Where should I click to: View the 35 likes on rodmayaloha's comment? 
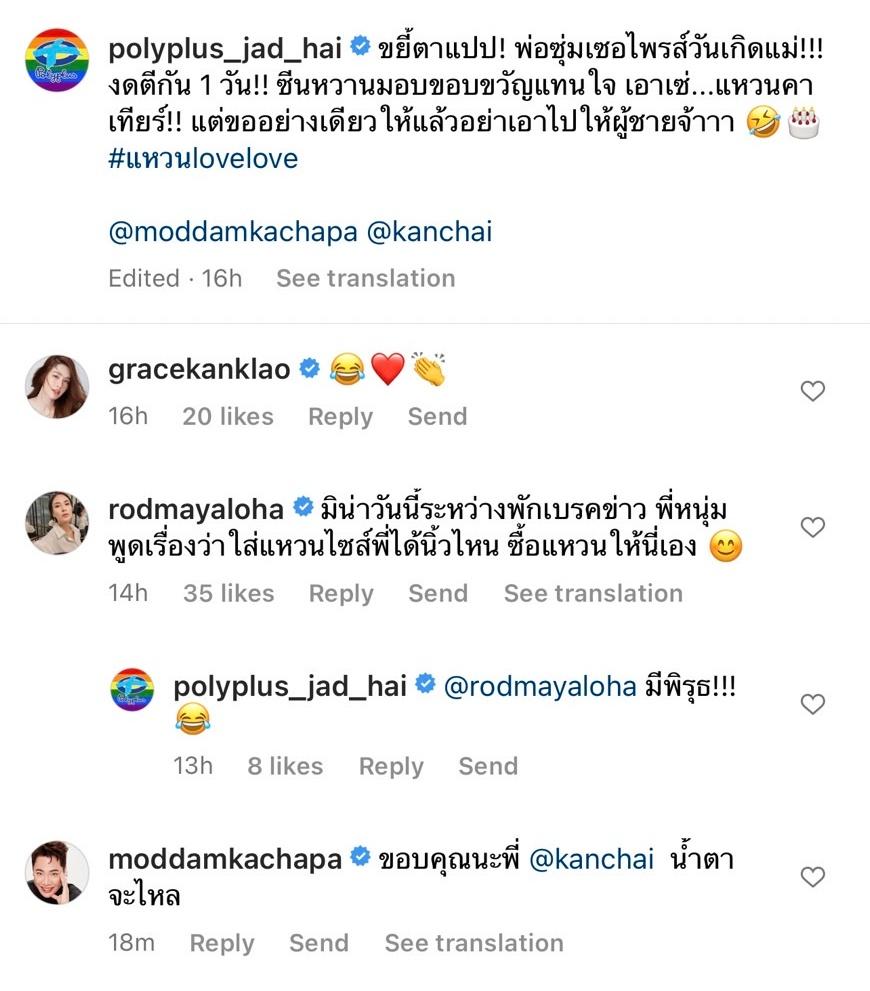tap(228, 593)
